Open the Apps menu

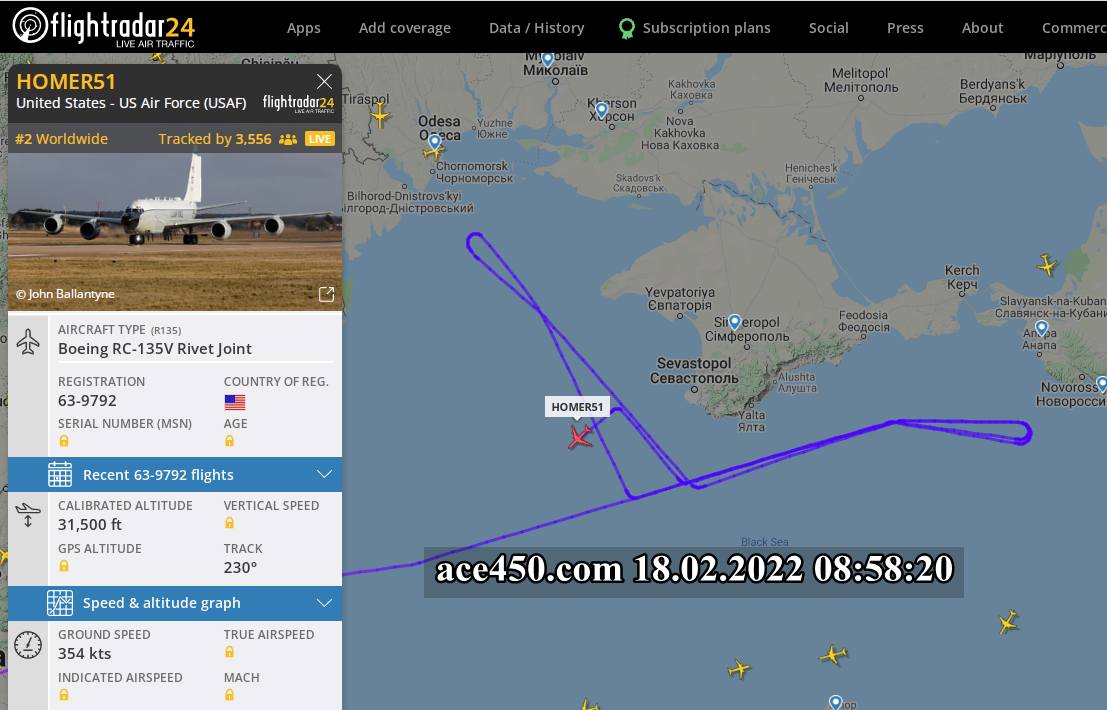pyautogui.click(x=304, y=28)
